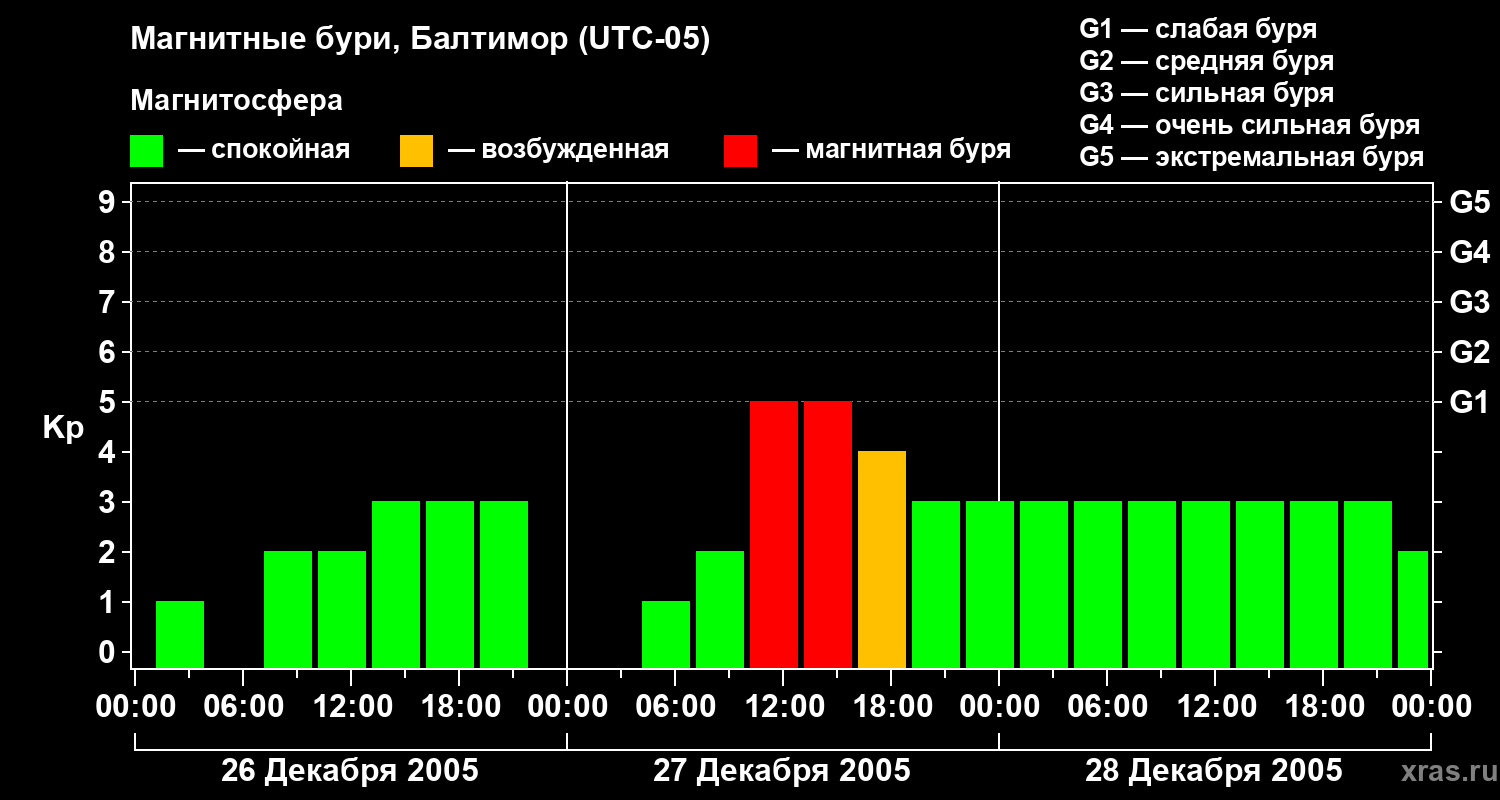This screenshot has height=800, width=1500.
Task: Click the orange 'возбужденная' legend swatch
Action: (416, 151)
